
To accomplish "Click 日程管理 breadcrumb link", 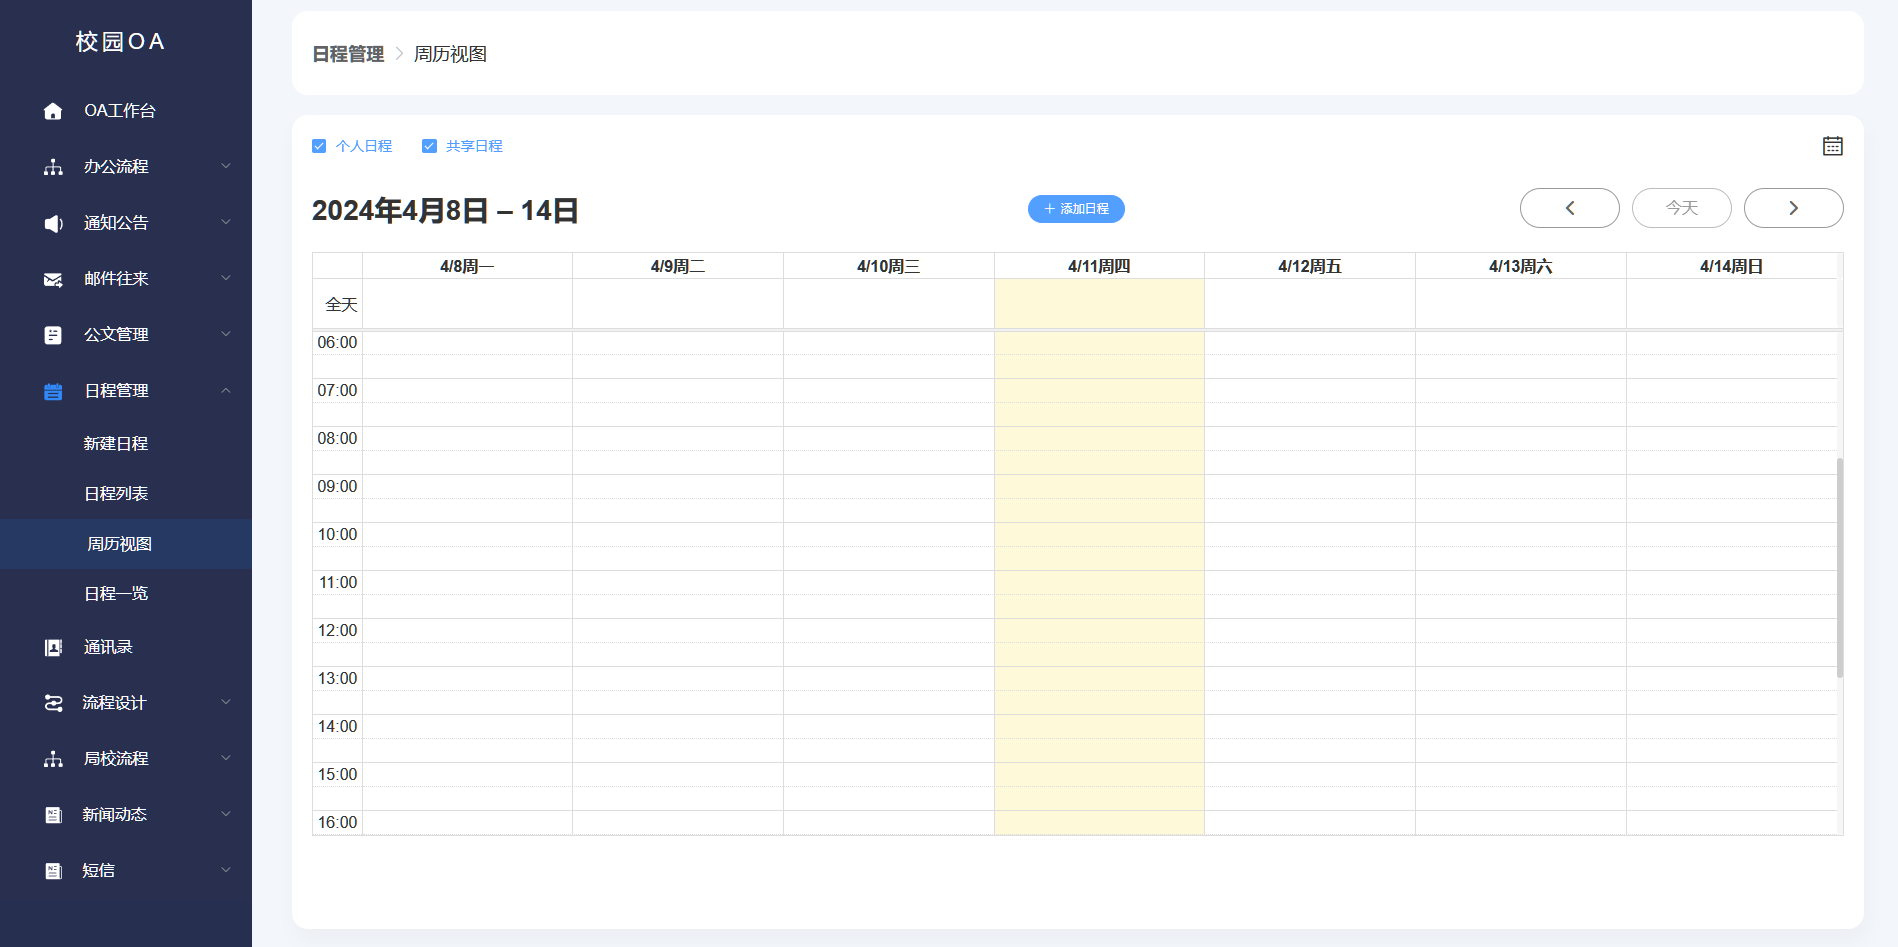I will click(x=348, y=54).
